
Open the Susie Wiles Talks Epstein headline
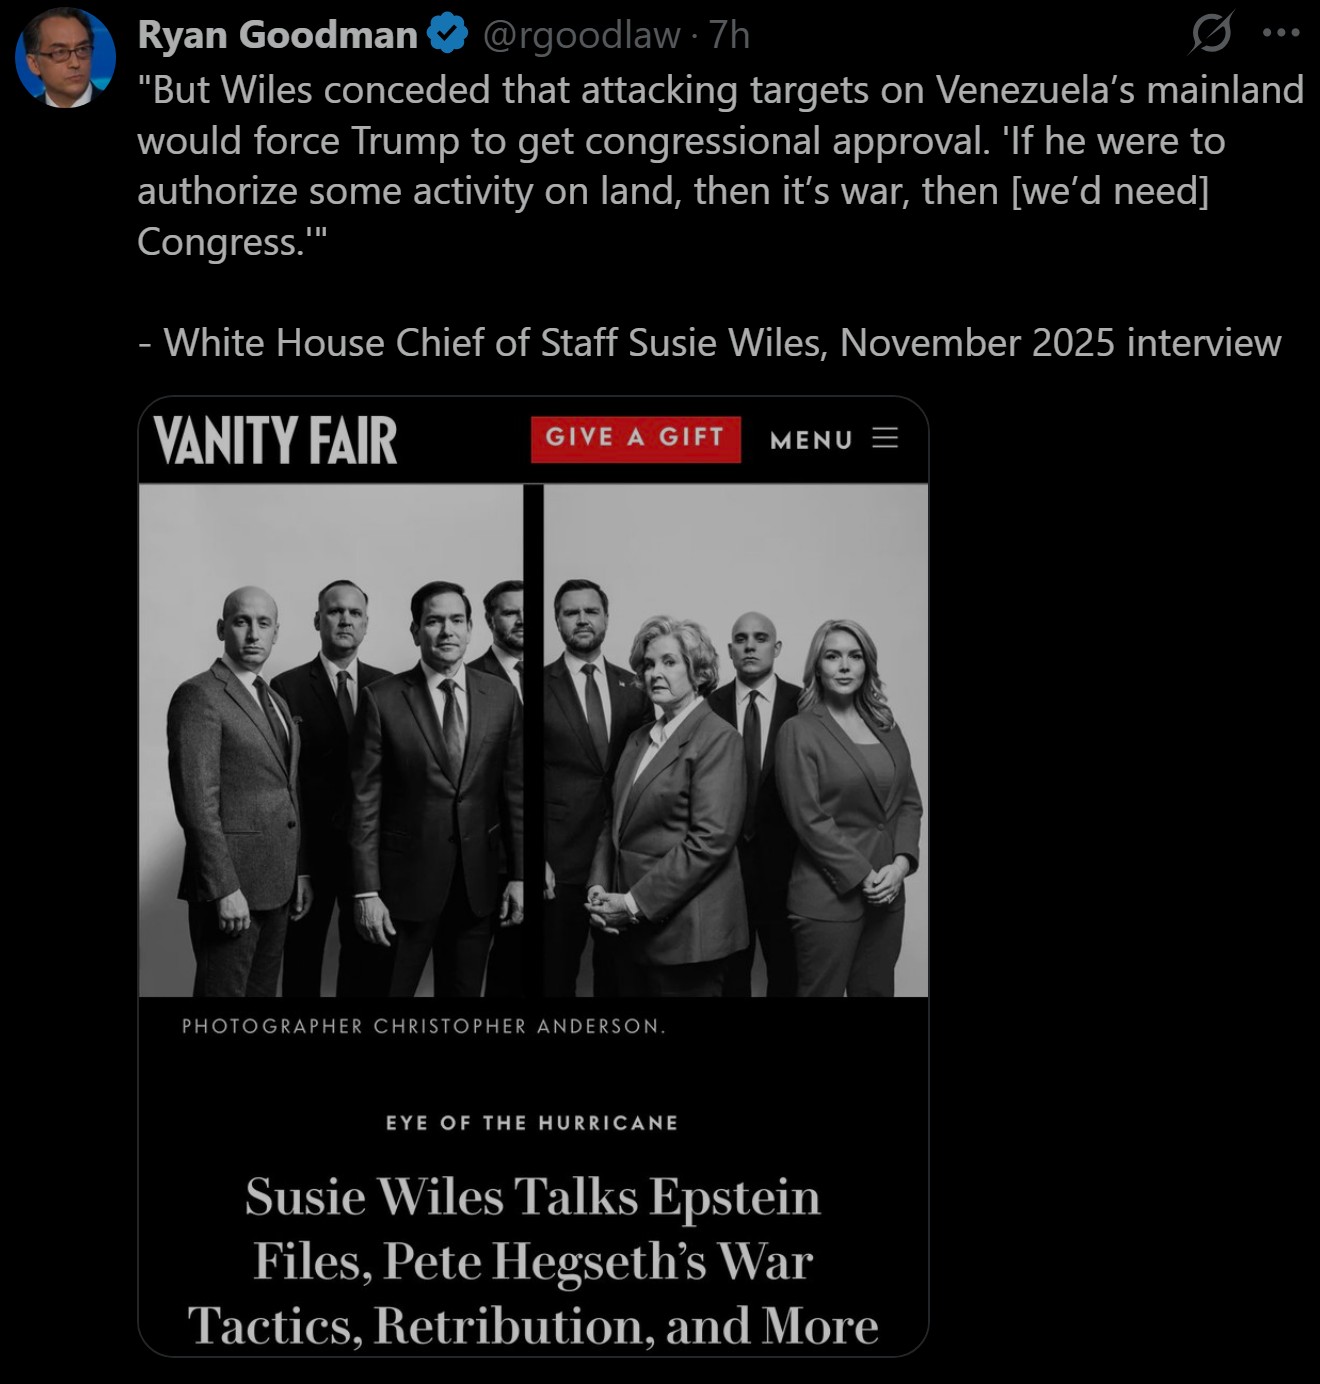pyautogui.click(x=533, y=1262)
